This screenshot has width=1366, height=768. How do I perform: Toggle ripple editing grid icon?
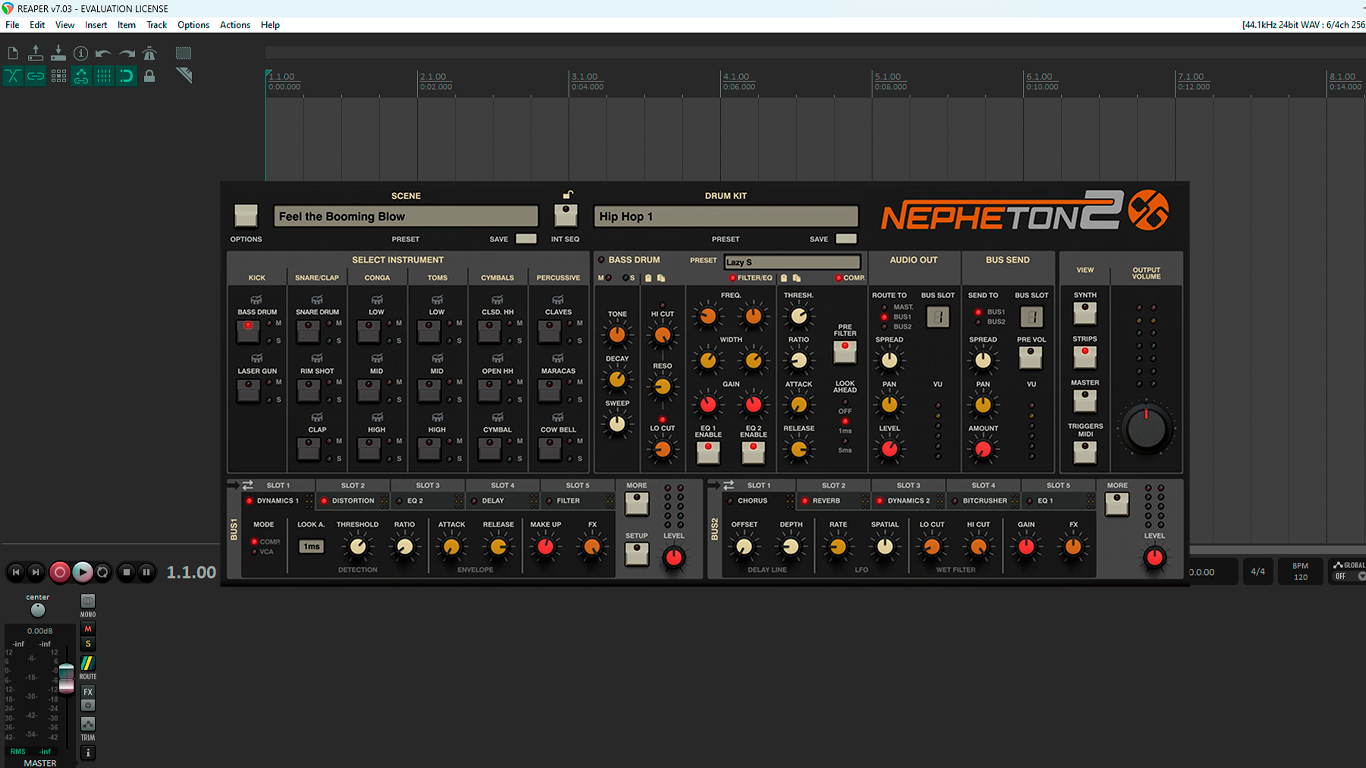click(58, 76)
